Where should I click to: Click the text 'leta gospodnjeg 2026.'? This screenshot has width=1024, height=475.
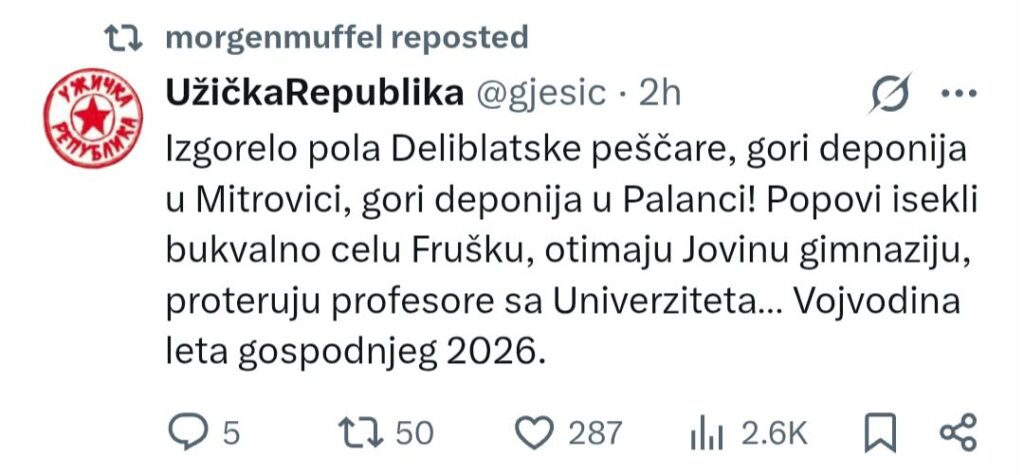pyautogui.click(x=355, y=354)
